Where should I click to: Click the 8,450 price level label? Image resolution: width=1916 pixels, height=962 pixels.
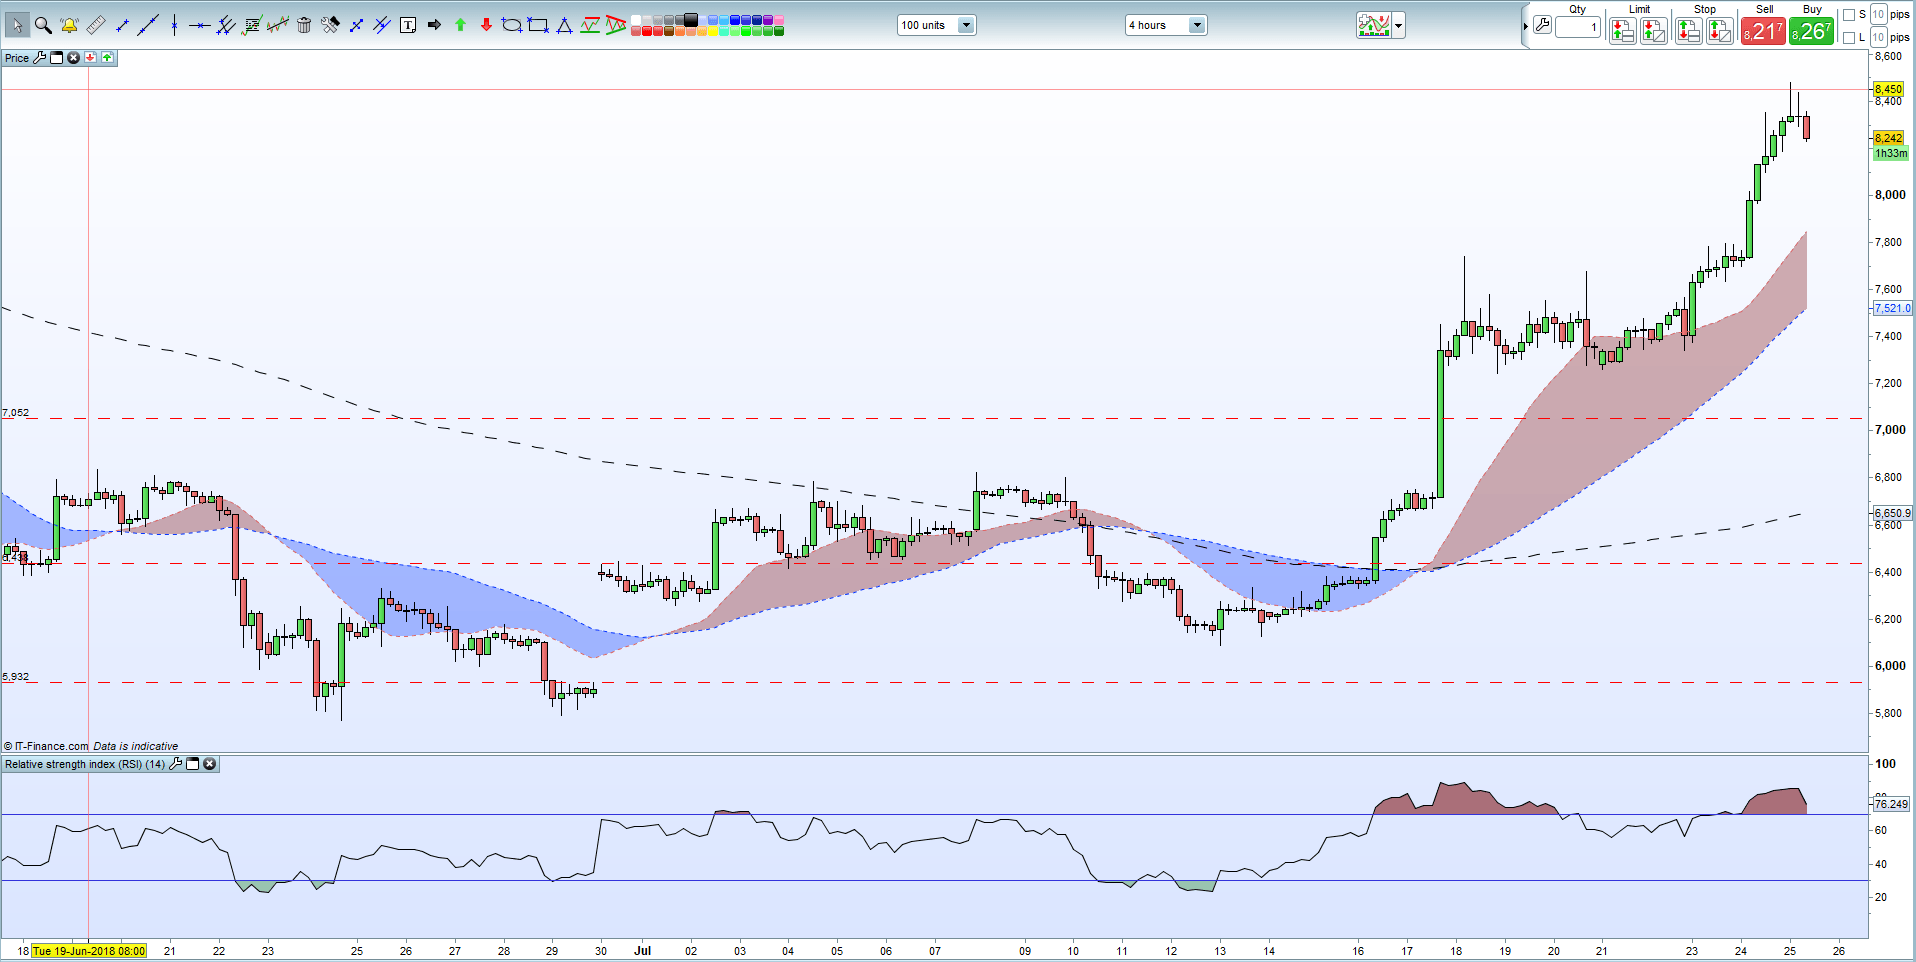click(1888, 89)
